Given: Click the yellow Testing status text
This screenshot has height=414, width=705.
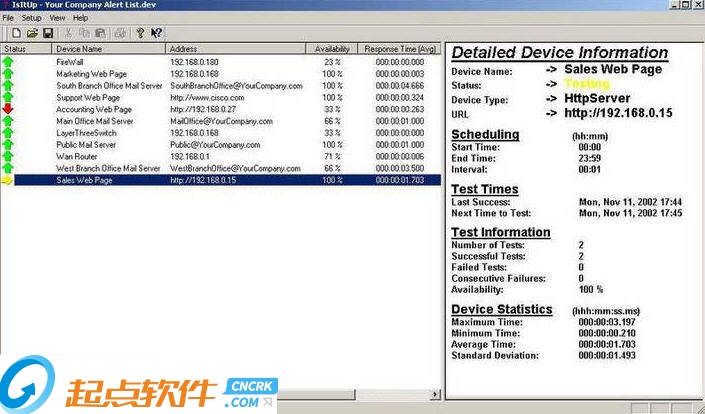Looking at the screenshot, I should (586, 84).
